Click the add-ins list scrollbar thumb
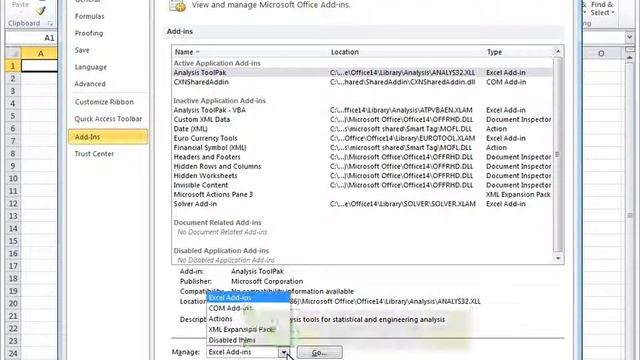The image size is (640, 360). coord(558,154)
